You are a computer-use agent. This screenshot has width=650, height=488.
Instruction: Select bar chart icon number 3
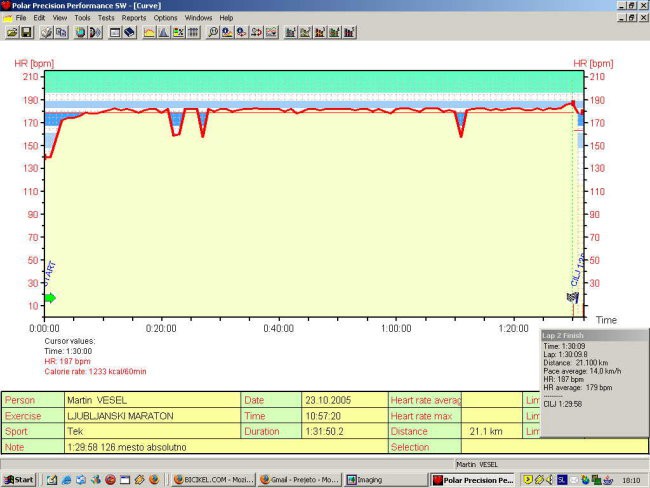(x=320, y=32)
